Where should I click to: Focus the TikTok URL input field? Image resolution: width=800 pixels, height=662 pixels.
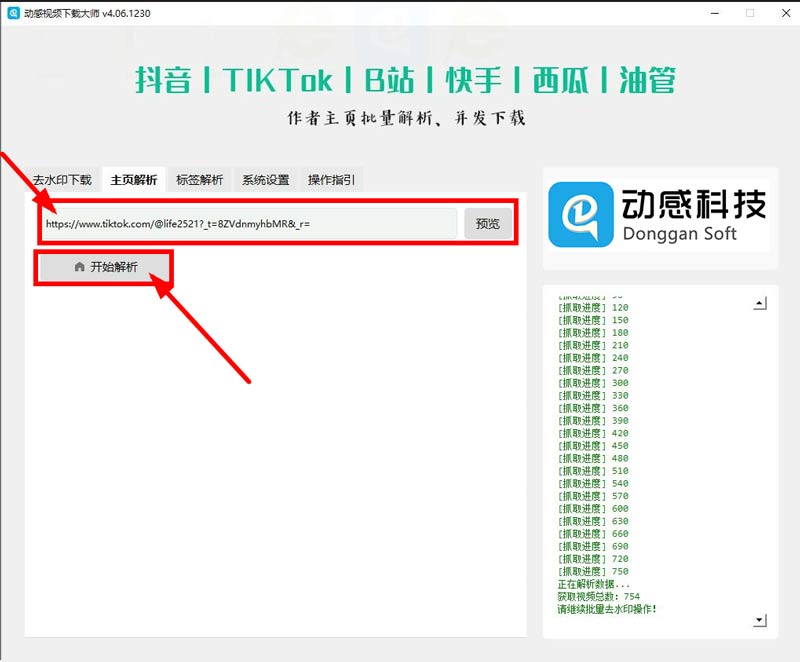point(249,223)
